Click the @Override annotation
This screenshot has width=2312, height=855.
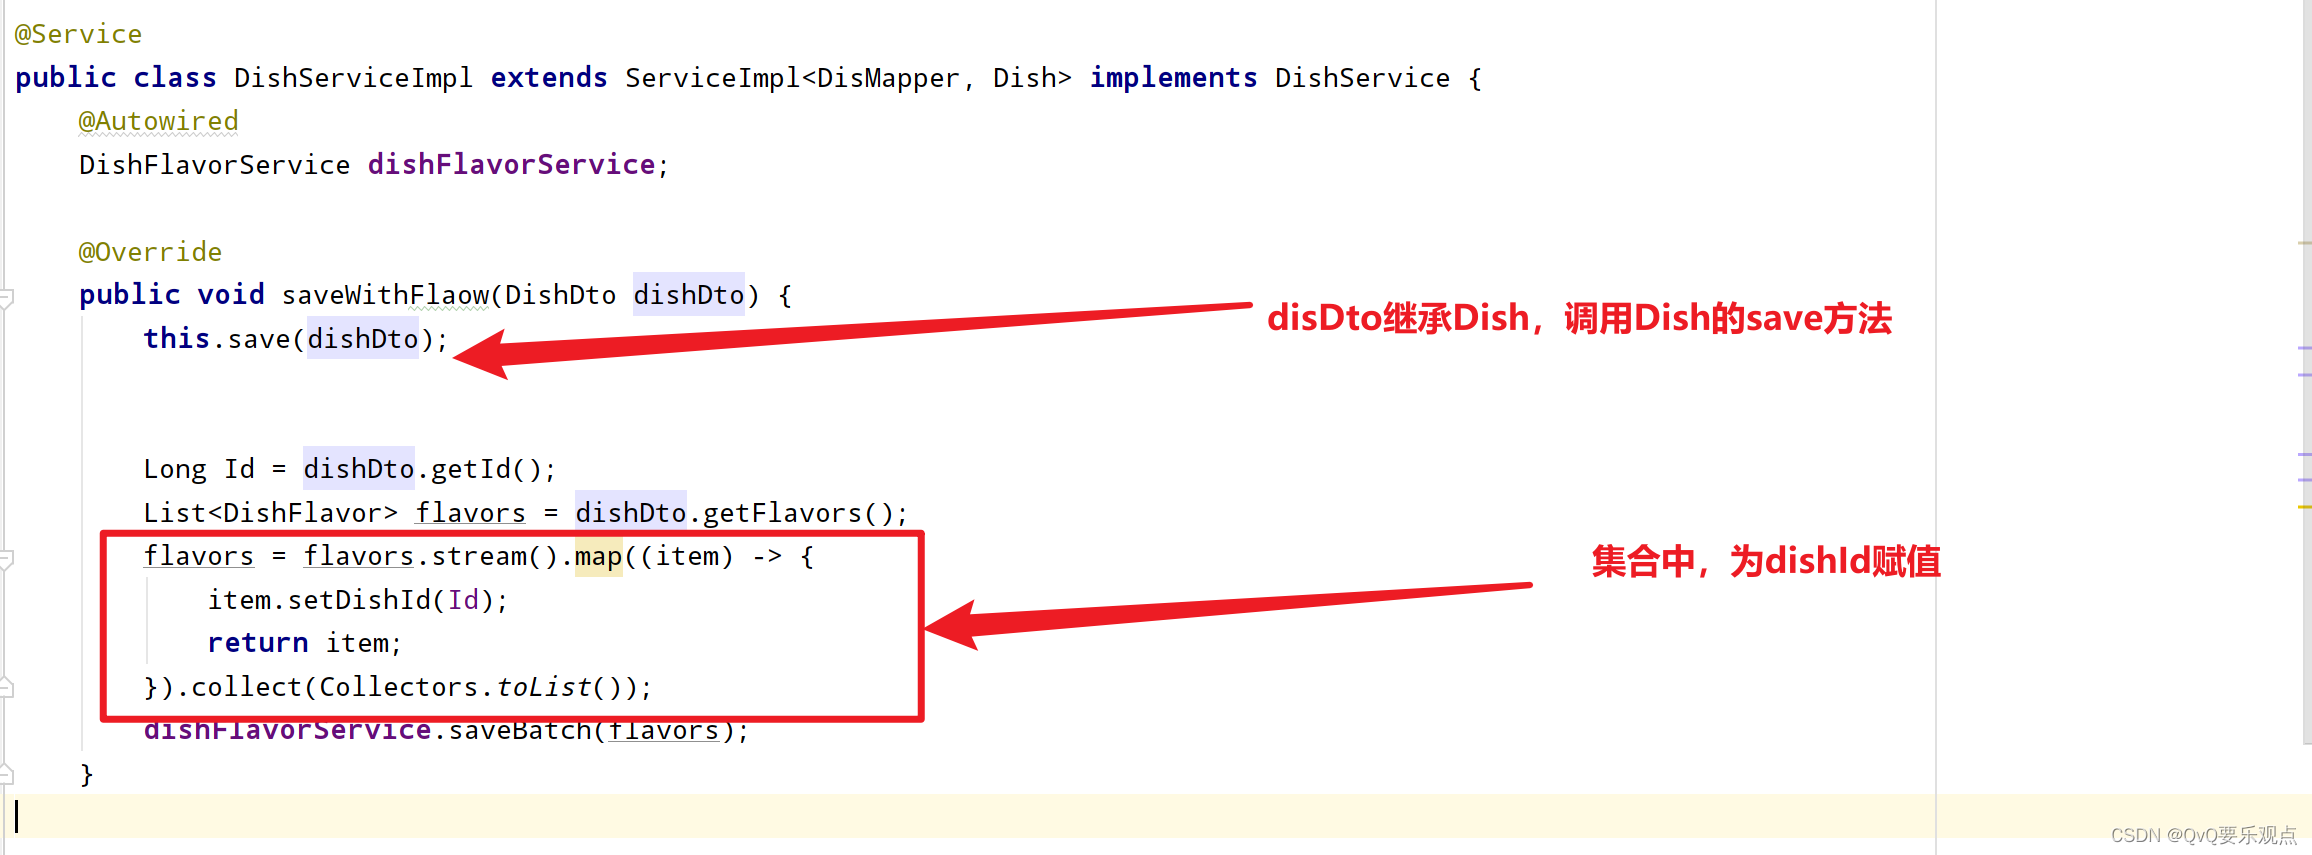click(150, 252)
